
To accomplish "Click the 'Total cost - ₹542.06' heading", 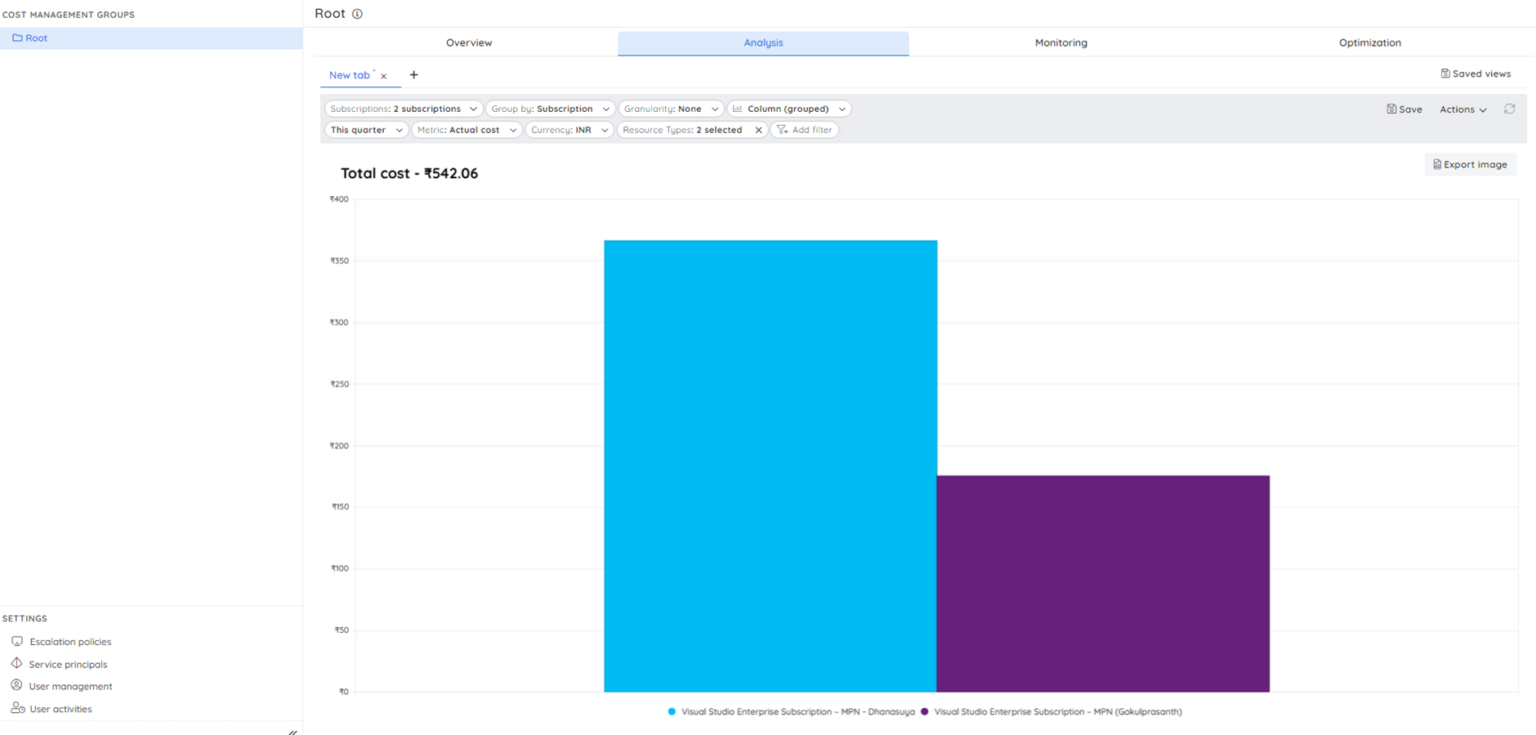I will (x=409, y=173).
